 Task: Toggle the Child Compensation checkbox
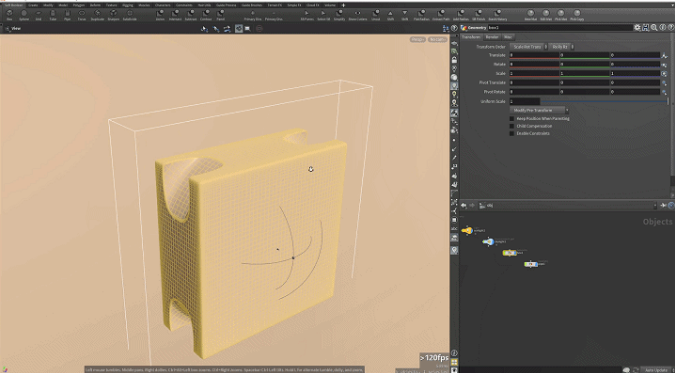point(512,126)
